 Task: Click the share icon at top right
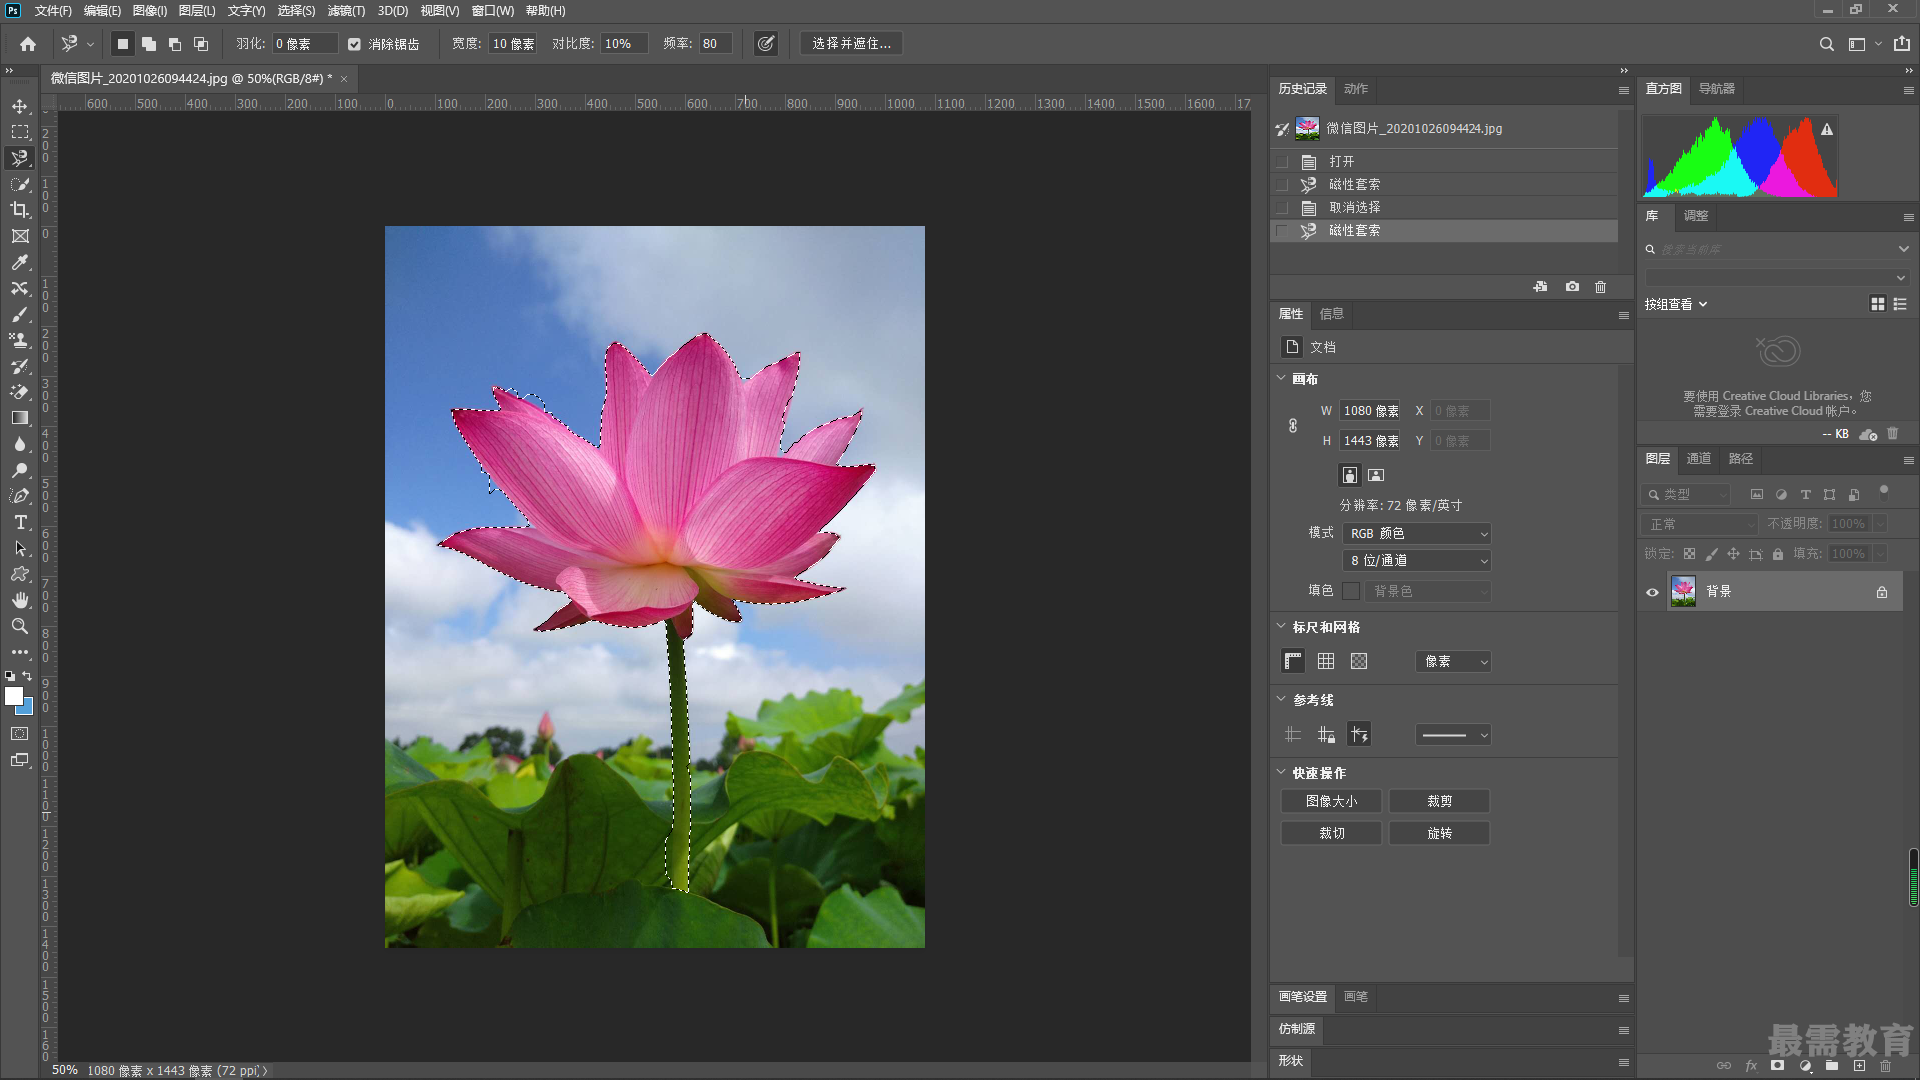[x=1901, y=44]
